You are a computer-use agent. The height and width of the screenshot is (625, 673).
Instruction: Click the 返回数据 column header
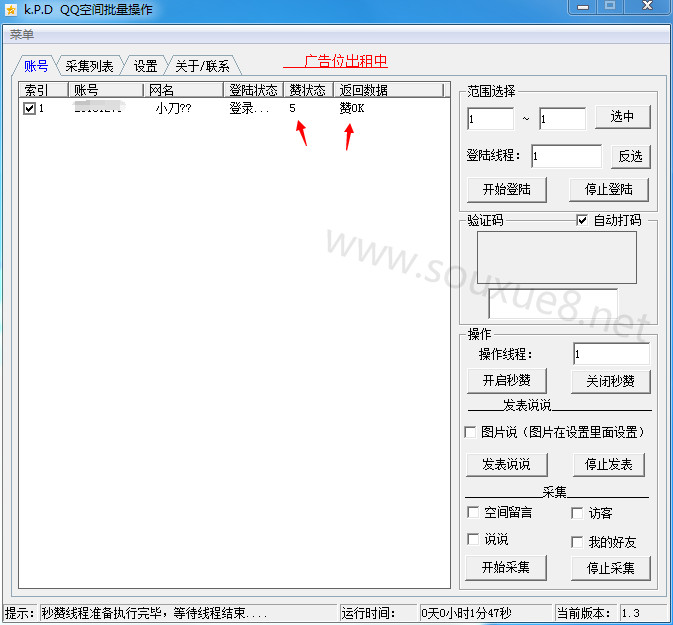[x=388, y=90]
